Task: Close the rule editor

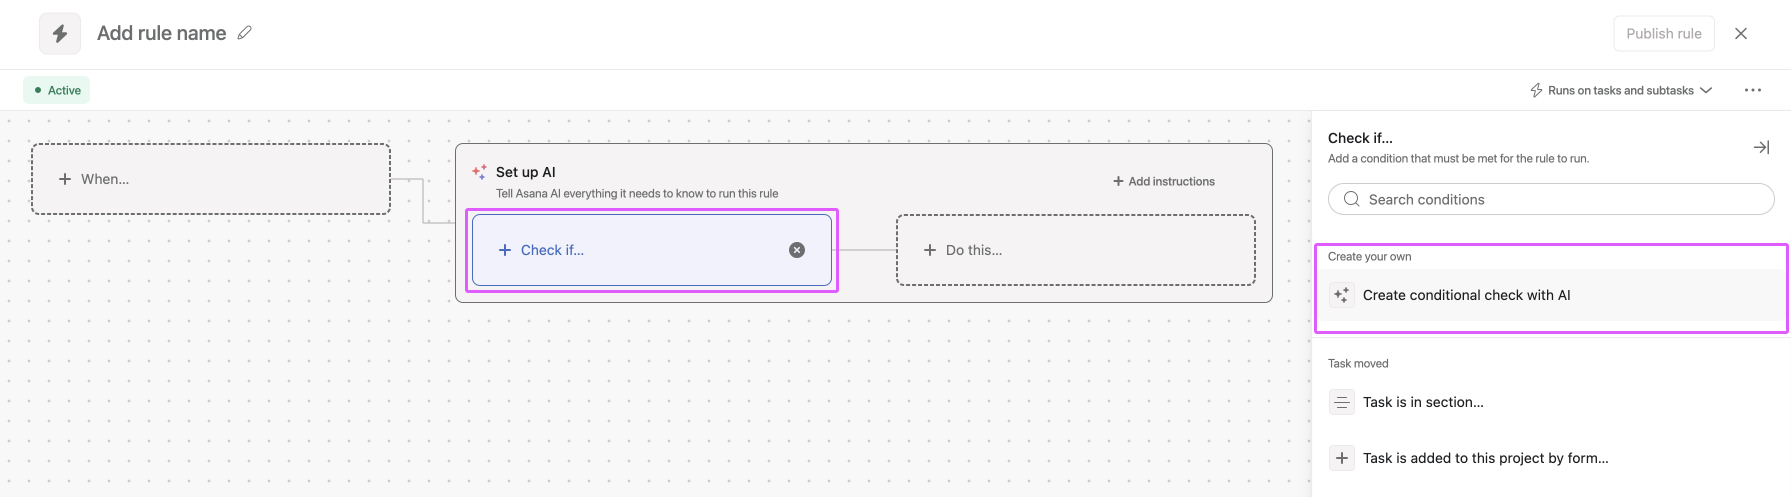Action: 1741,33
